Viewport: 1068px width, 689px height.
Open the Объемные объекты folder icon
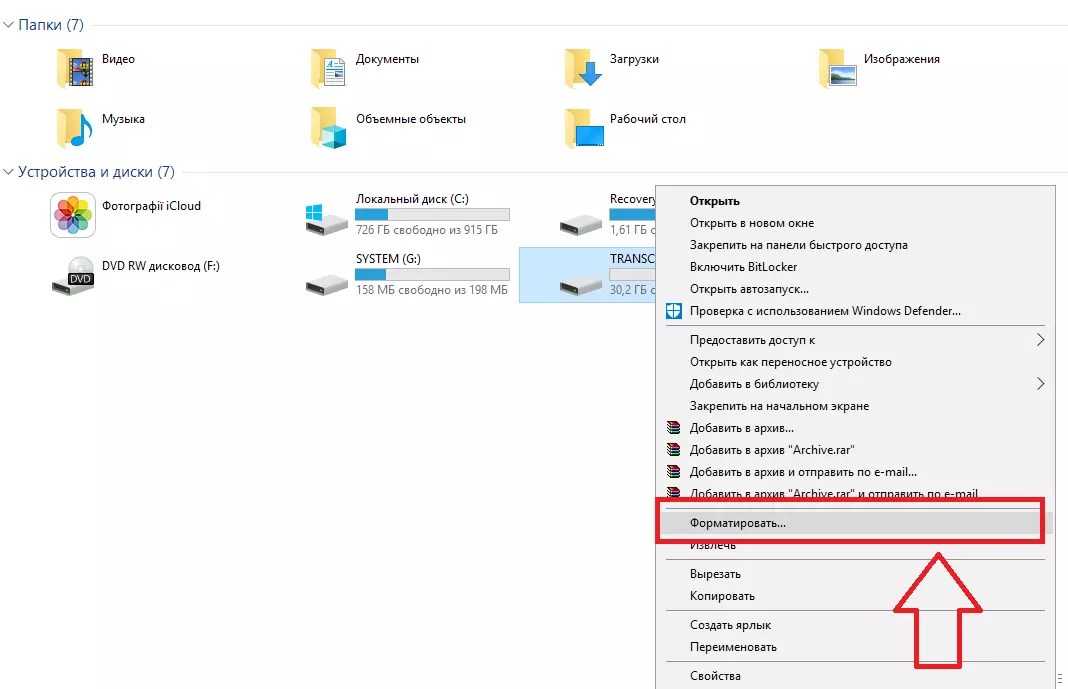(328, 128)
